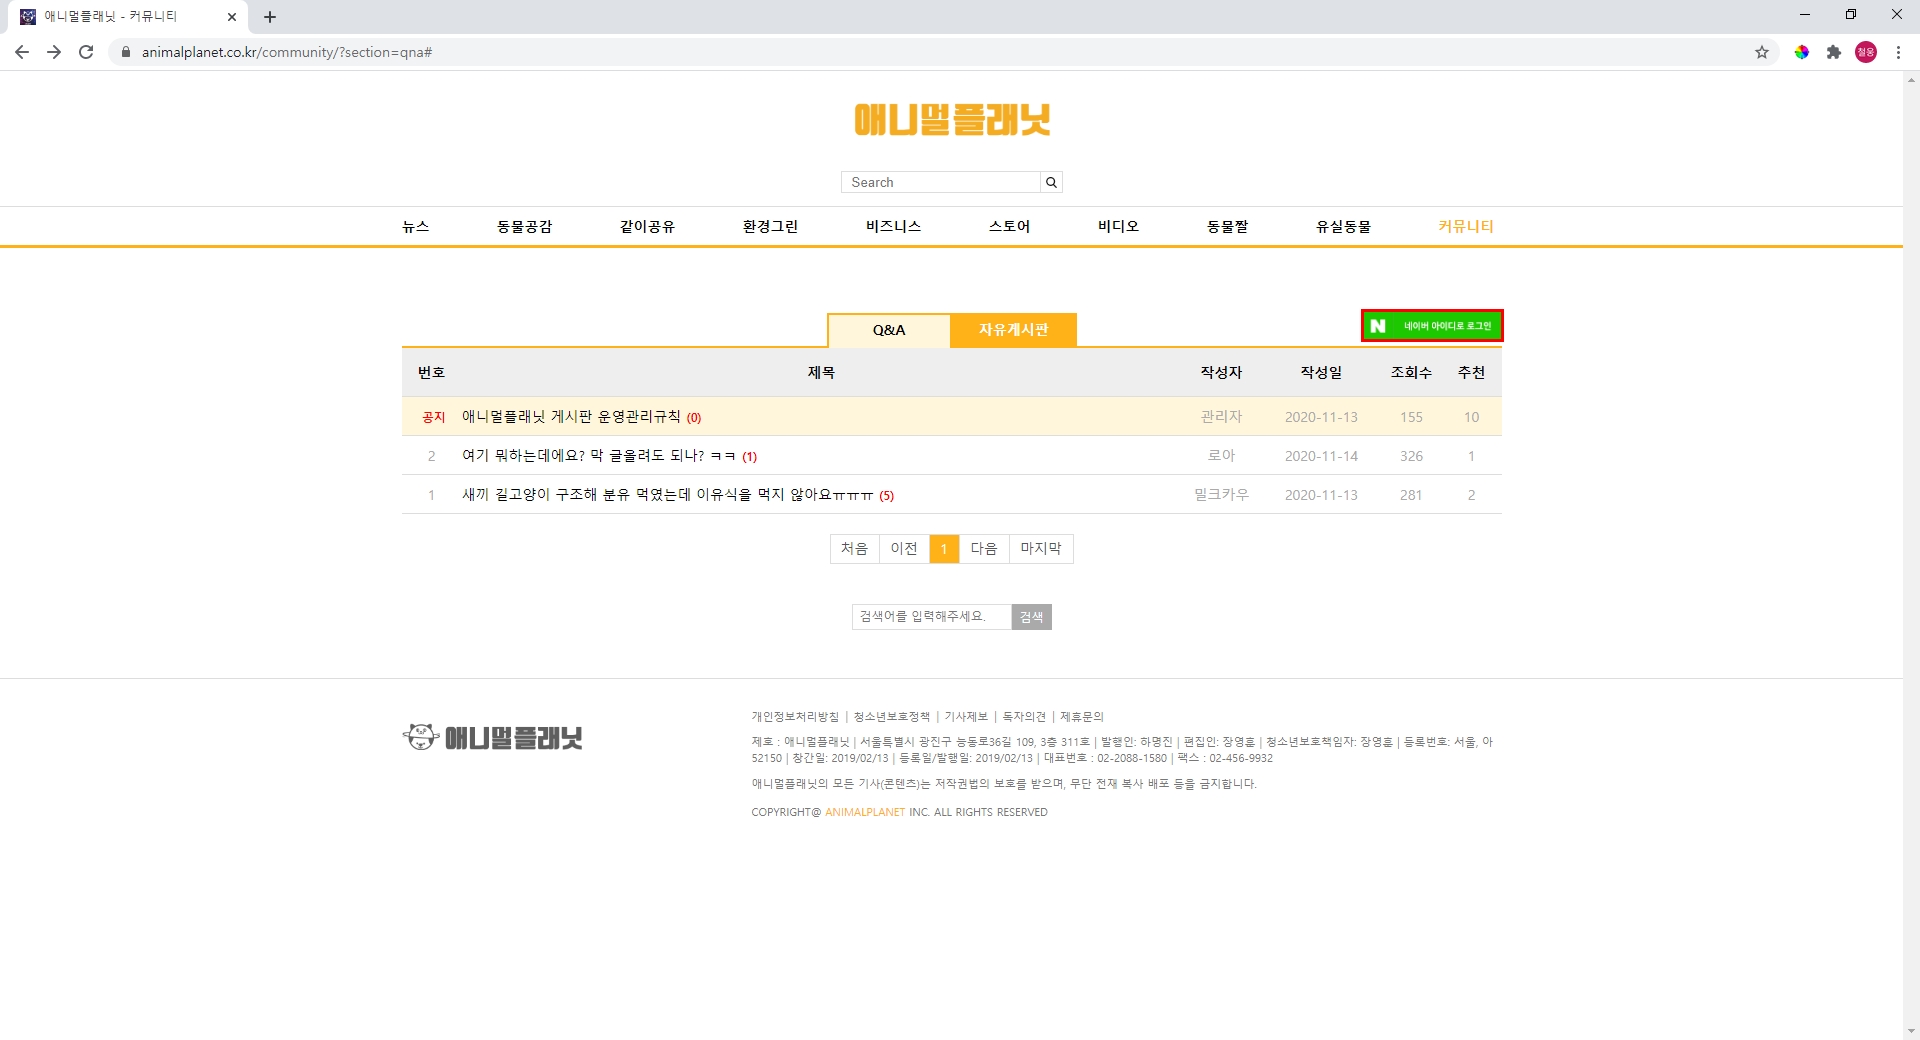Open the post about the rescued kitten

point(667,495)
